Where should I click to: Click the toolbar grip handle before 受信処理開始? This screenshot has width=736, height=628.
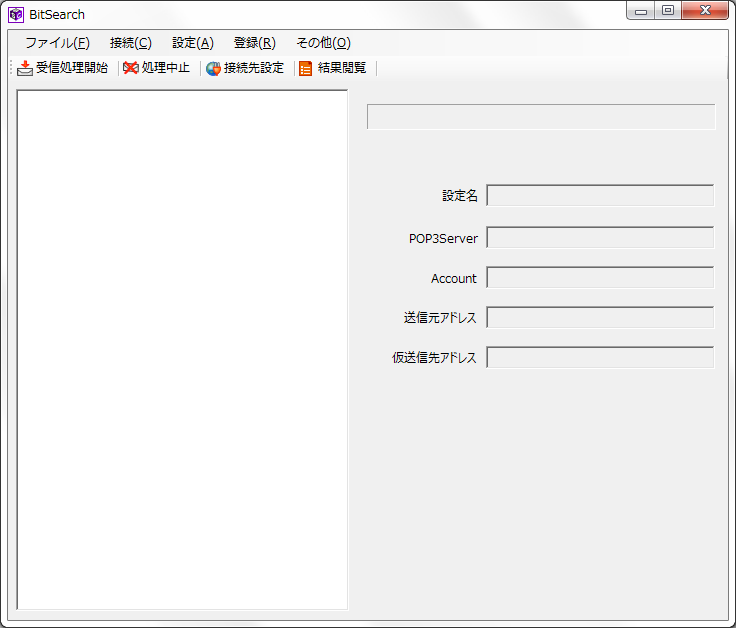12,68
